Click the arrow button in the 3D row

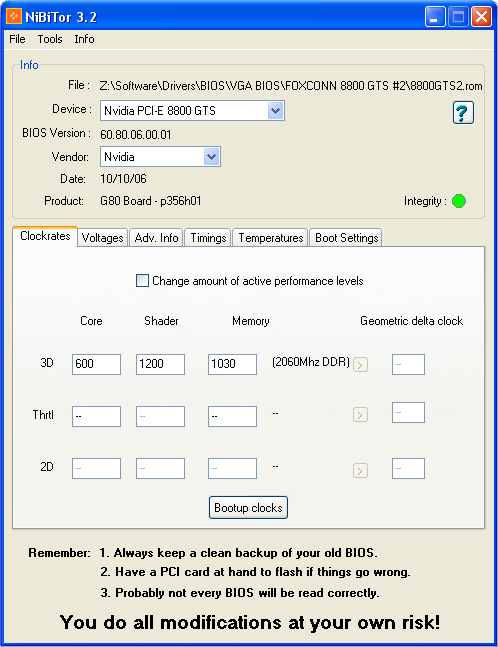pyautogui.click(x=360, y=365)
